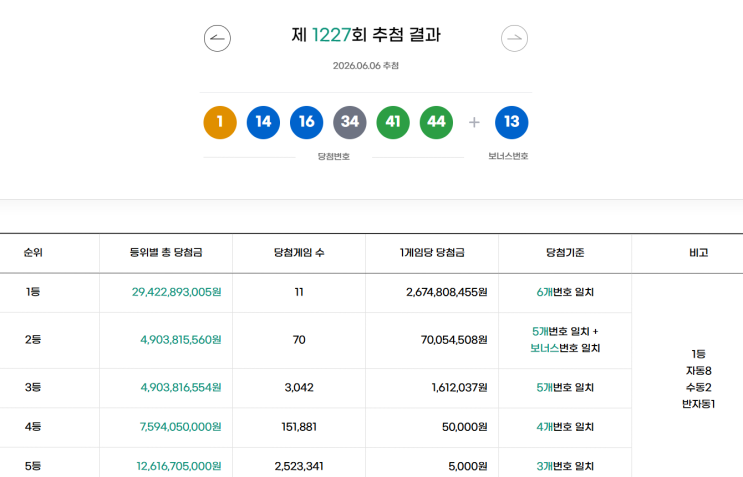Go to the previous draw with left arrow
This screenshot has width=743, height=477.
(x=217, y=38)
